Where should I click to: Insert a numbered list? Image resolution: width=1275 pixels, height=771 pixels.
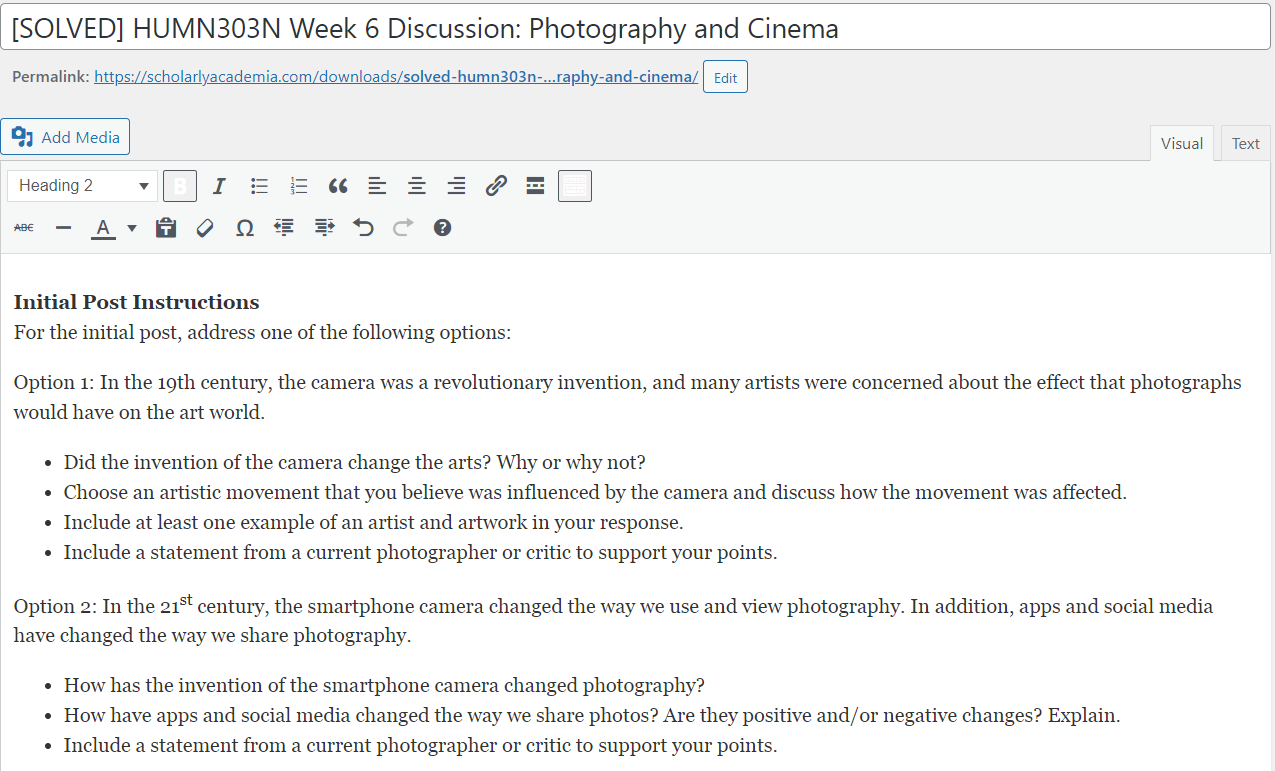tap(298, 186)
